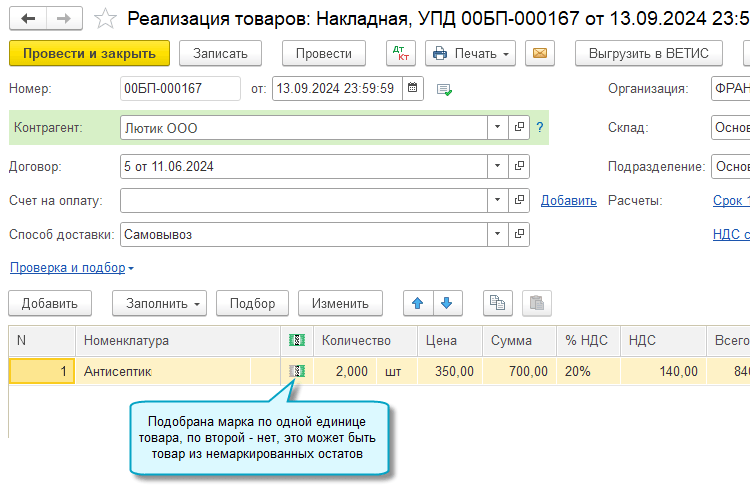This screenshot has width=750, height=485.
Task: Open marking codes icon in Антисептик row
Action: tap(297, 371)
